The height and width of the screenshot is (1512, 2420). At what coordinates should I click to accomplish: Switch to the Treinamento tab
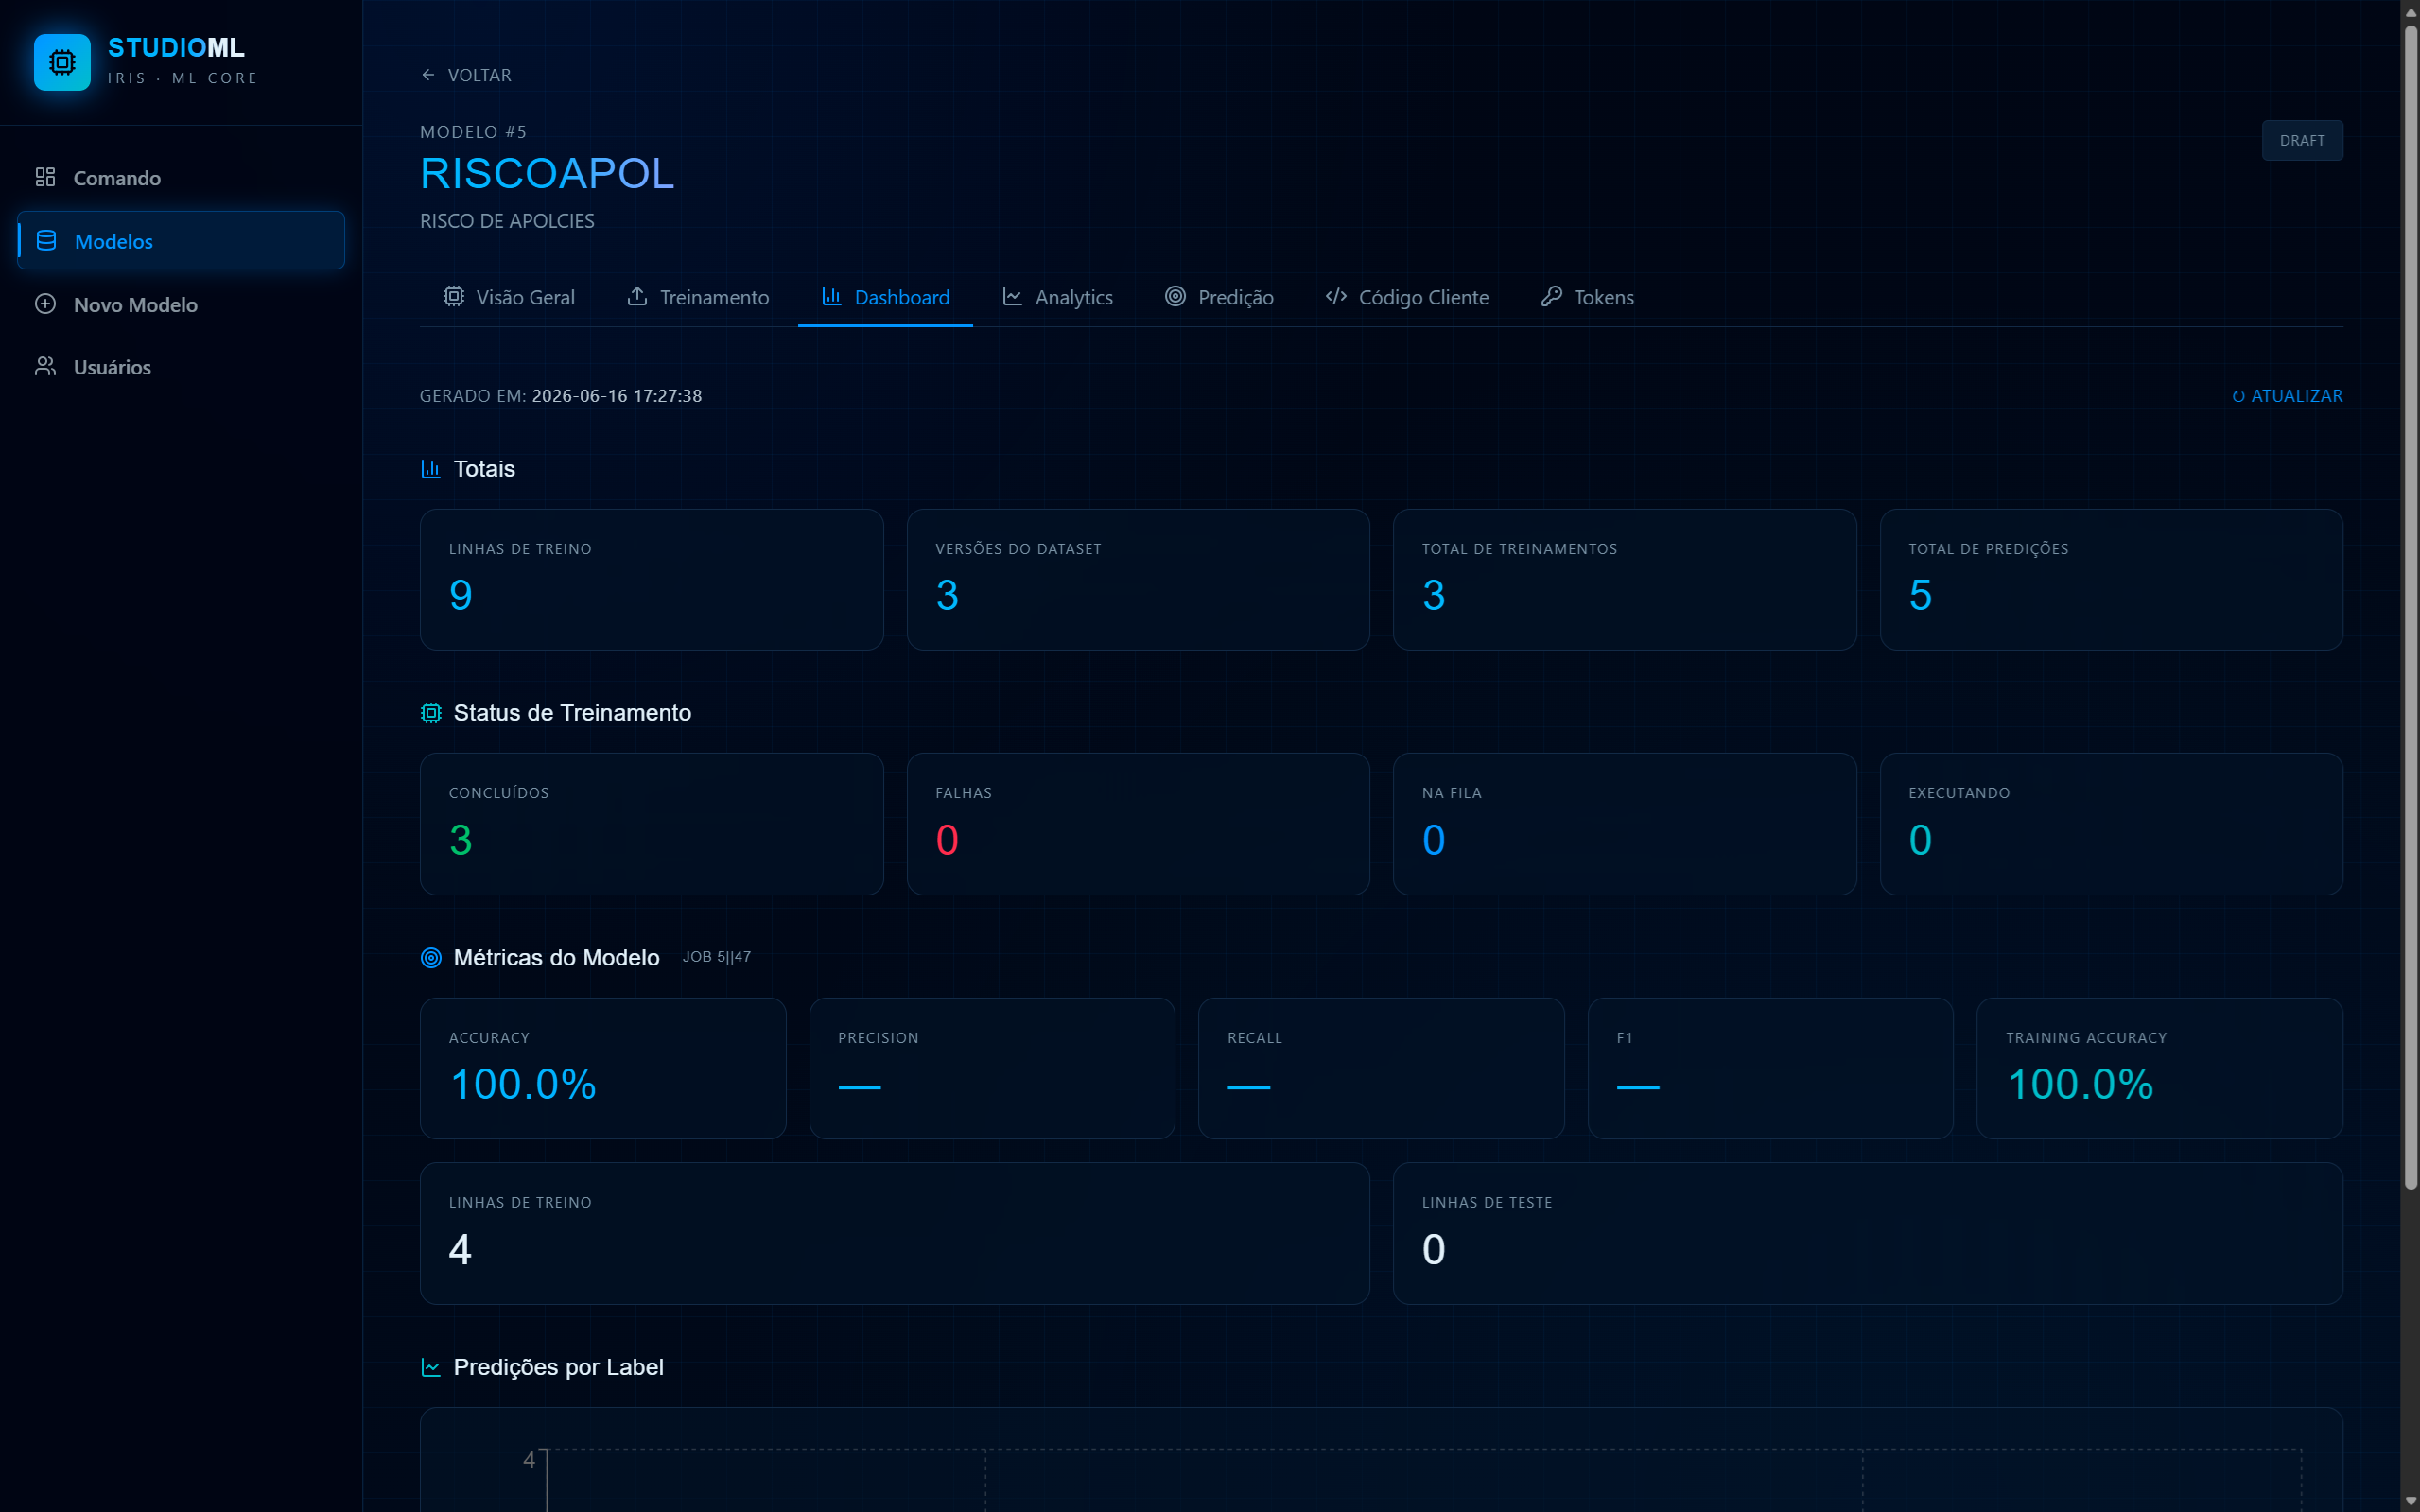pos(698,297)
